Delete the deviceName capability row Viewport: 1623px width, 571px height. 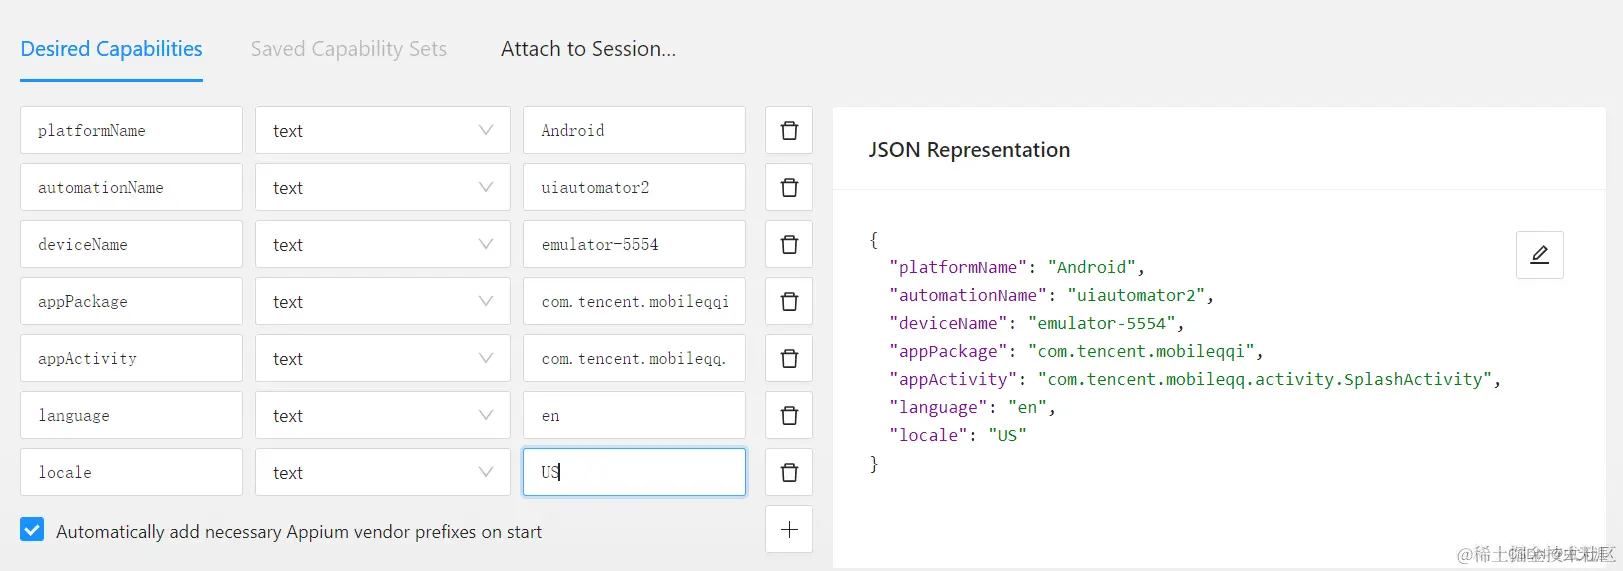click(x=789, y=244)
